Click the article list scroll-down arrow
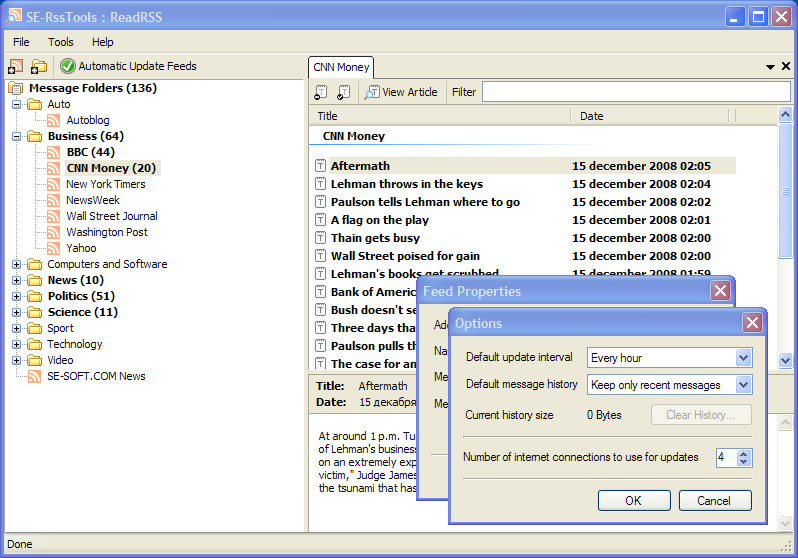Image resolution: width=798 pixels, height=558 pixels. pyautogui.click(x=785, y=360)
